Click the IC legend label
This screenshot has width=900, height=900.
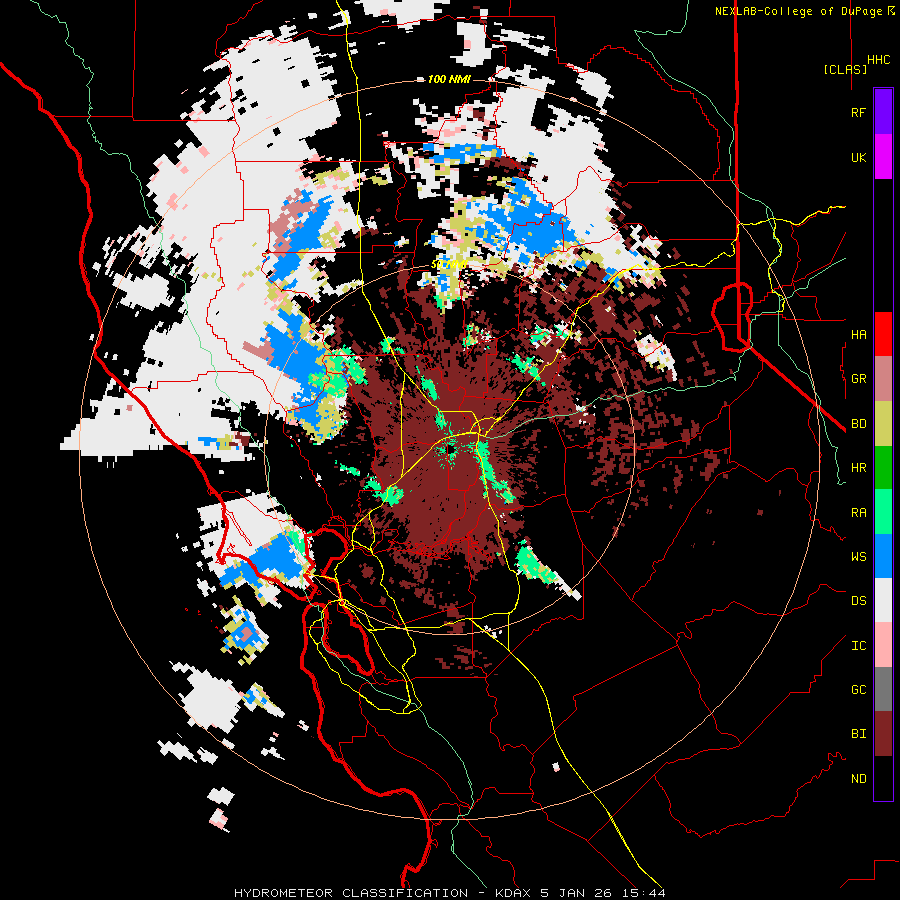[x=858, y=645]
